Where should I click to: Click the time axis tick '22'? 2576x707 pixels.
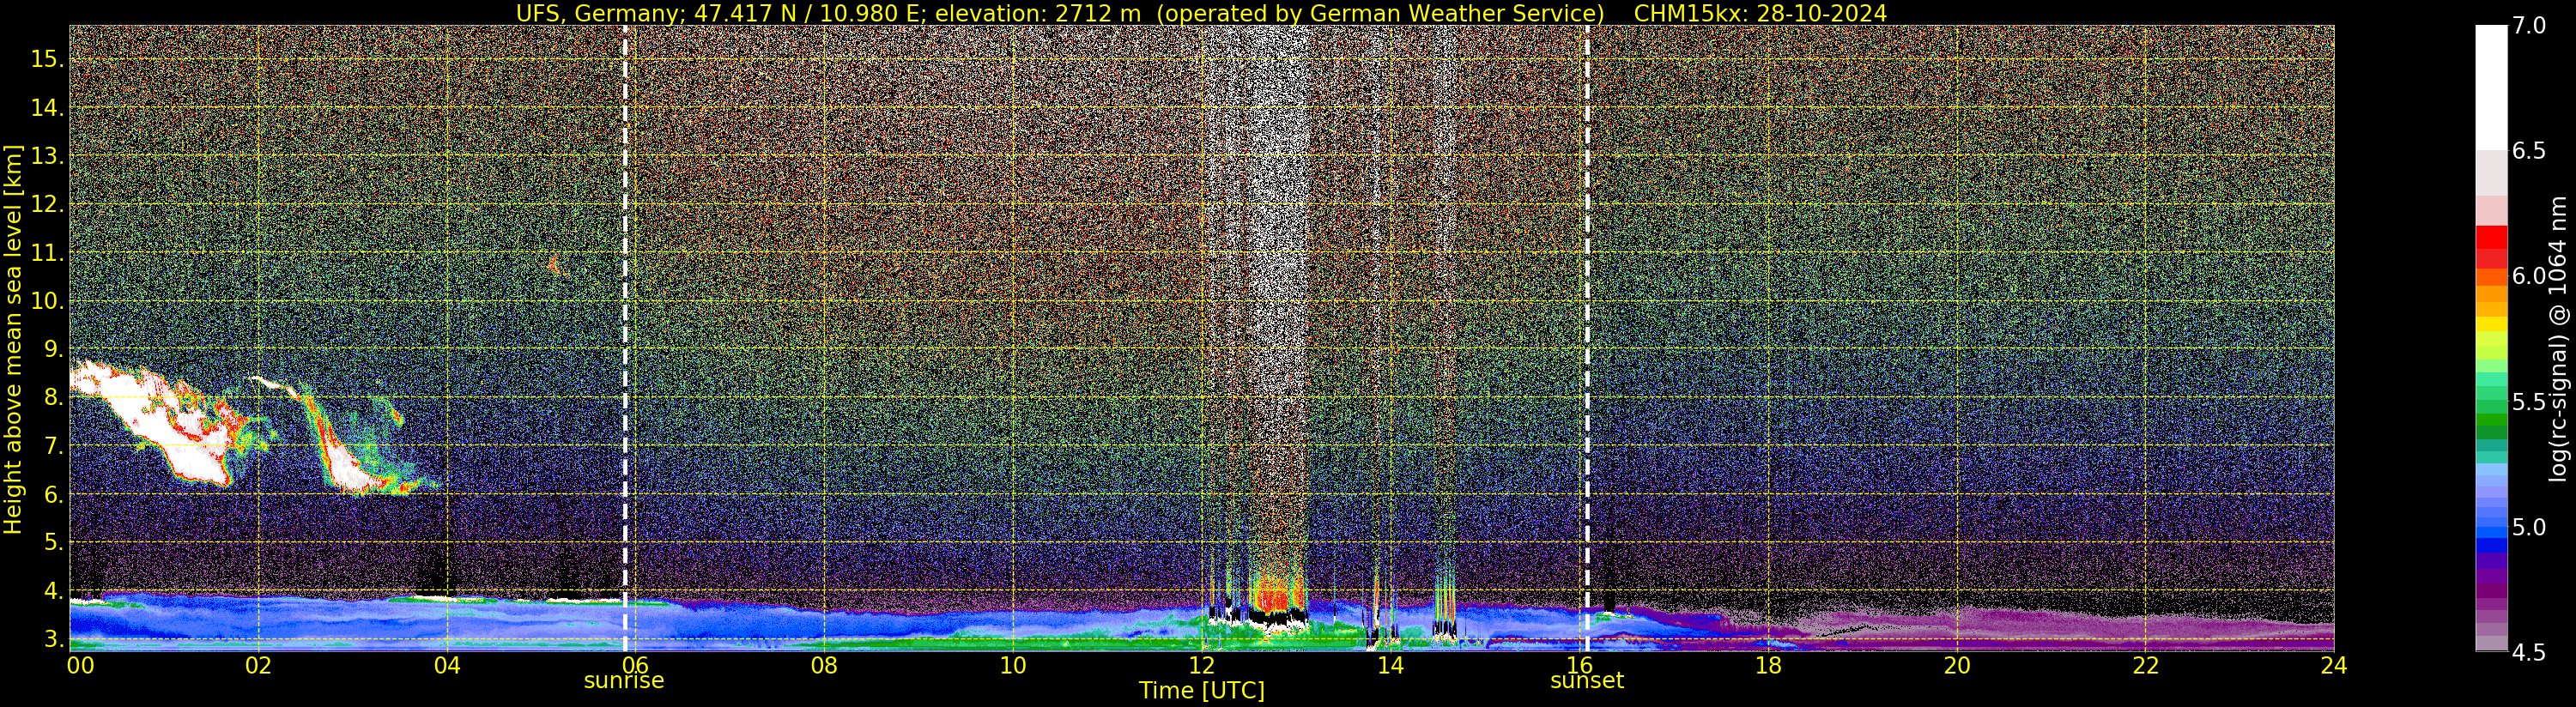point(2145,666)
